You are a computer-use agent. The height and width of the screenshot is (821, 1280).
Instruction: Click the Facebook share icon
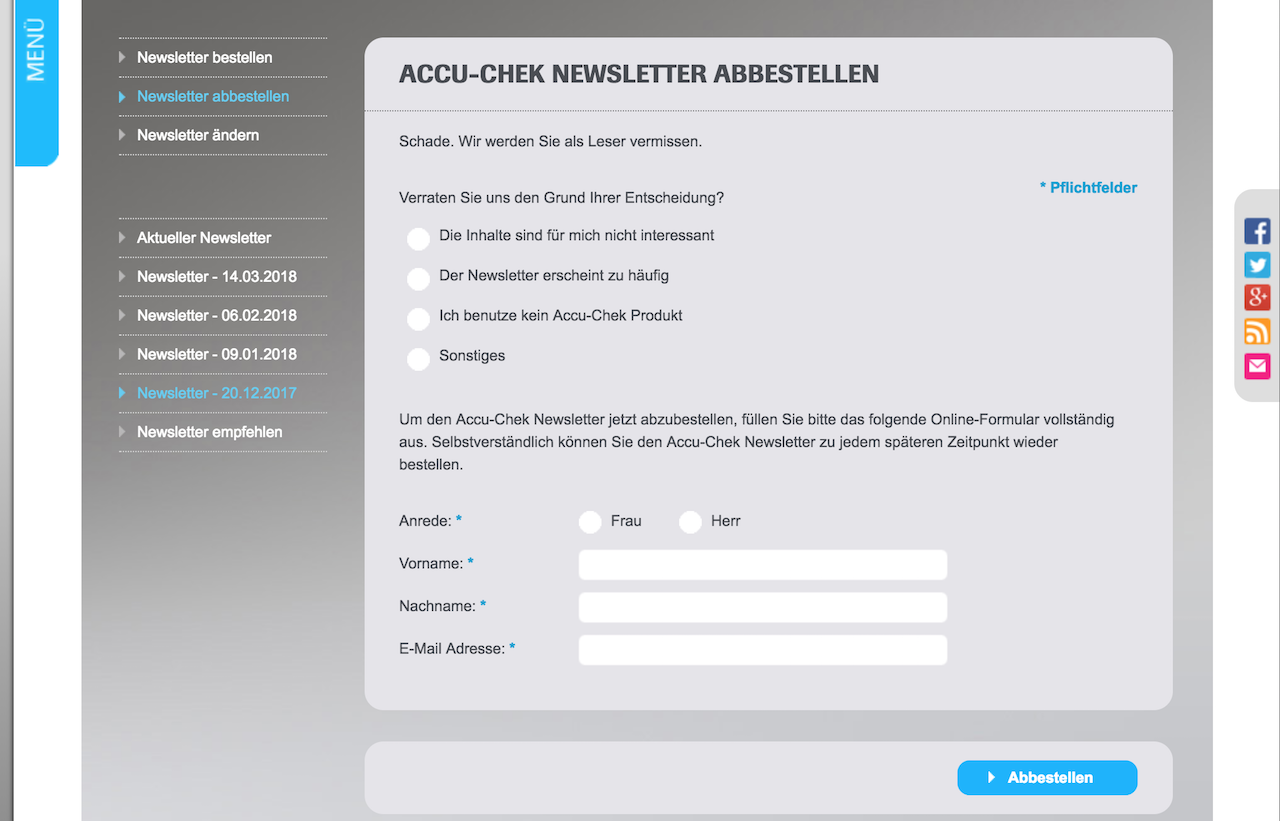[1257, 231]
